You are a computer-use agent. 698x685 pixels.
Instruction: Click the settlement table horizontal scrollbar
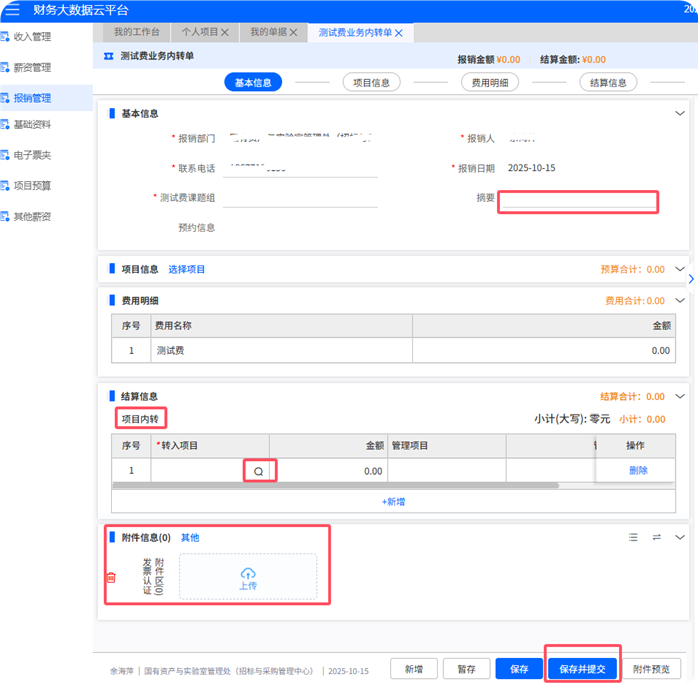[336, 486]
